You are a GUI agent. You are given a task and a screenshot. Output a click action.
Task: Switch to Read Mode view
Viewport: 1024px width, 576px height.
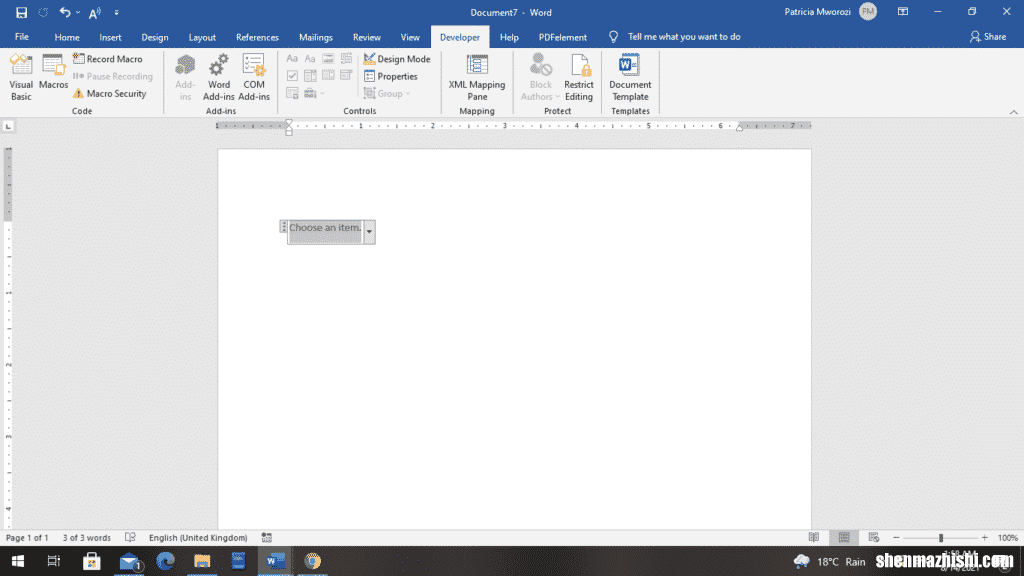pos(814,537)
